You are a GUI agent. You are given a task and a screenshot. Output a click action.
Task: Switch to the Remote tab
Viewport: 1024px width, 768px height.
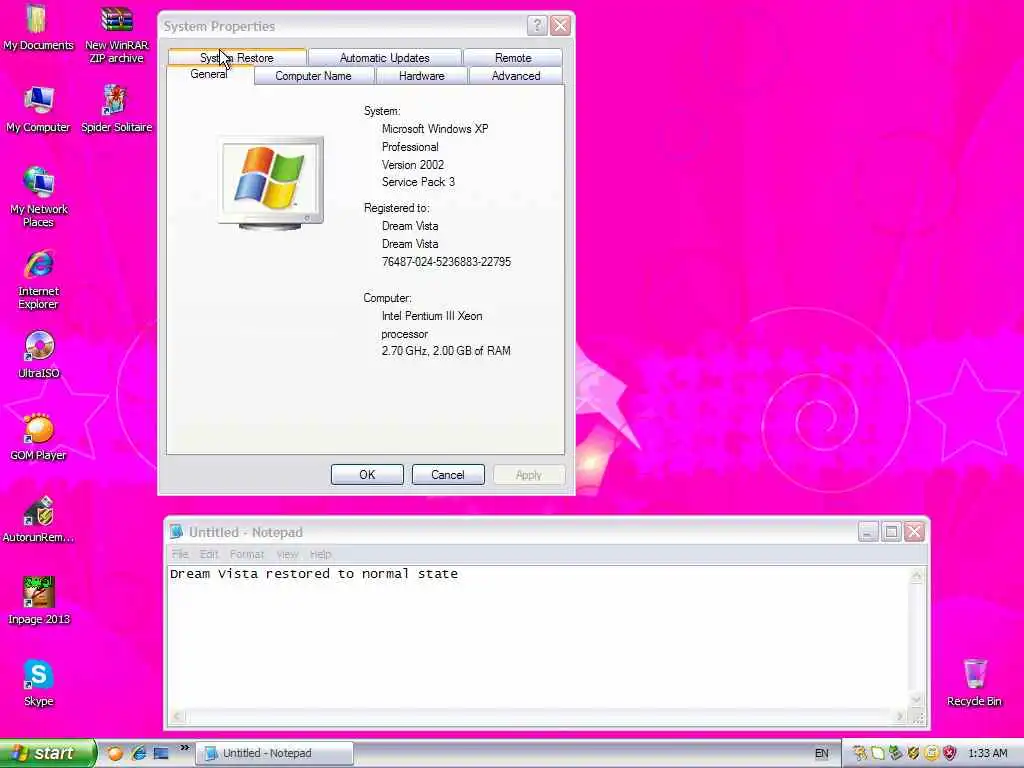(x=513, y=57)
